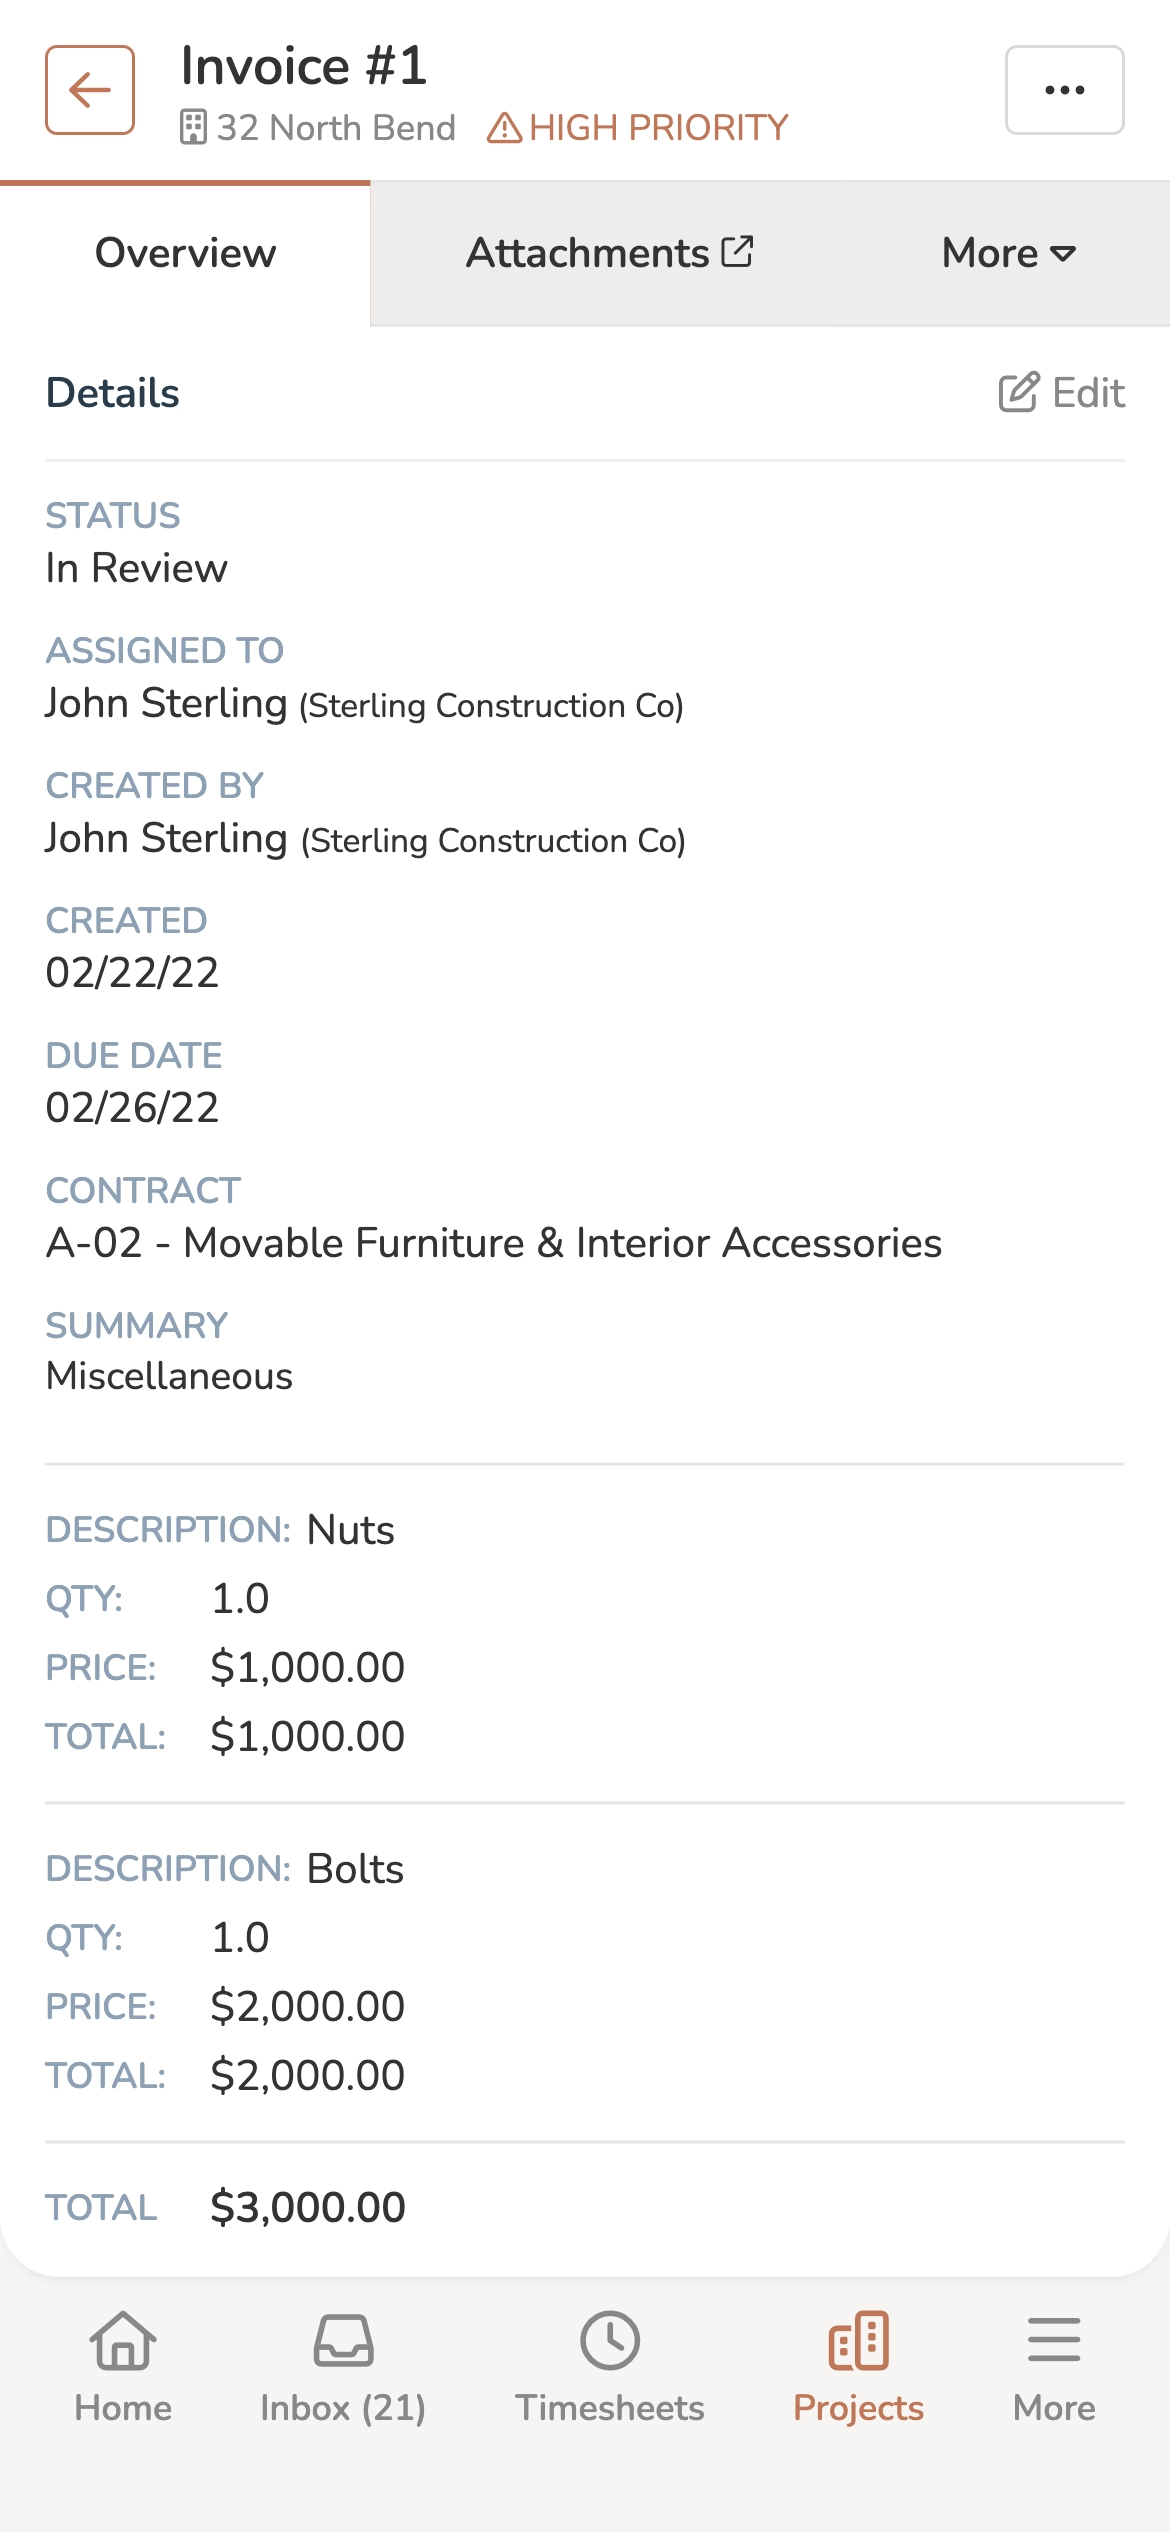Tap the pencil icon beside Details

[1016, 391]
